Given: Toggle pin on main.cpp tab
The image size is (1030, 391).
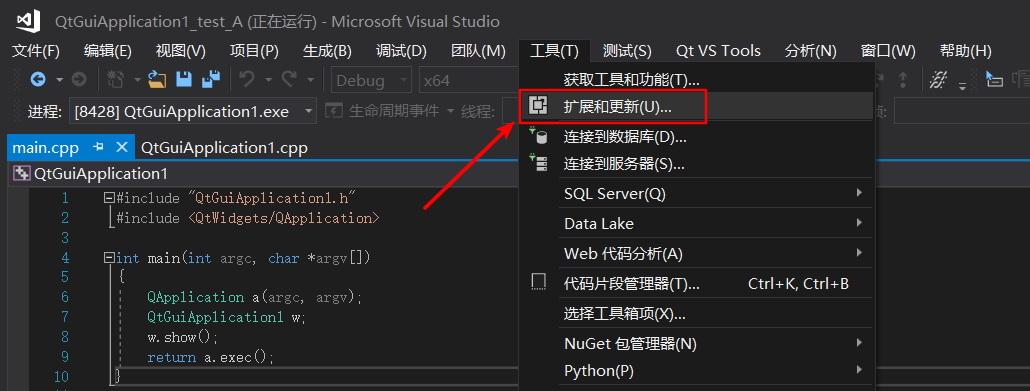Looking at the screenshot, I should tap(99, 147).
